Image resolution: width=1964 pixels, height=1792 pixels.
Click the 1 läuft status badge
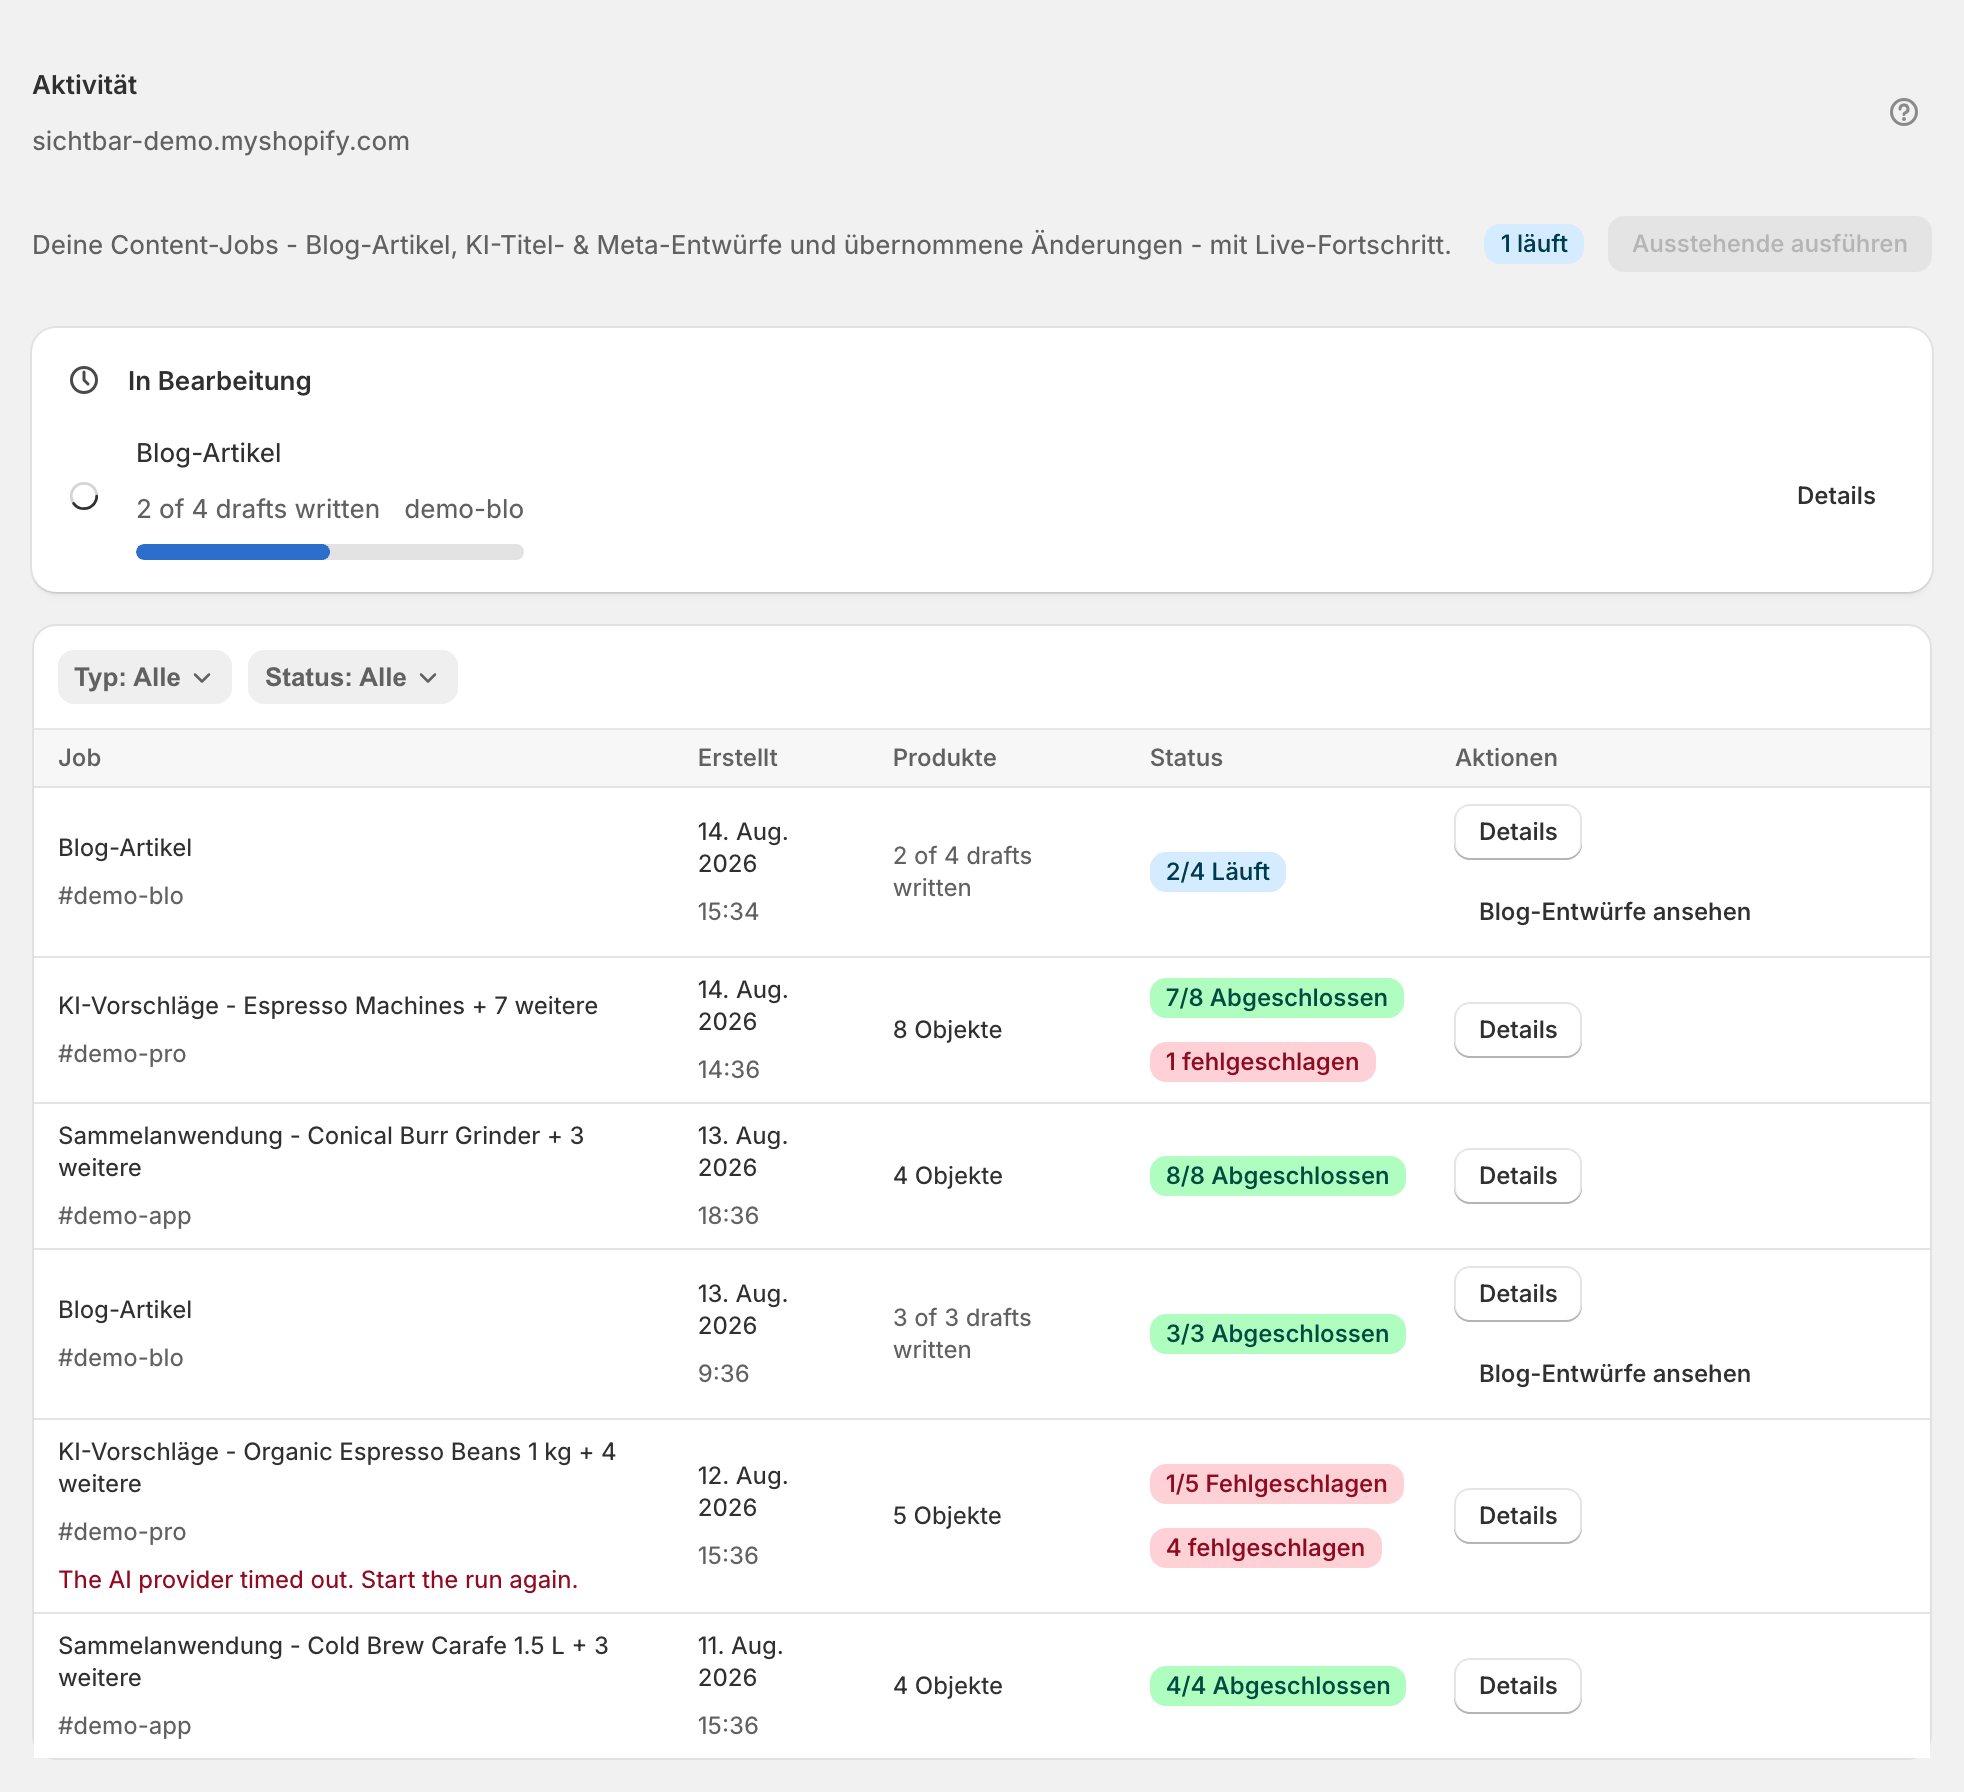click(x=1533, y=244)
